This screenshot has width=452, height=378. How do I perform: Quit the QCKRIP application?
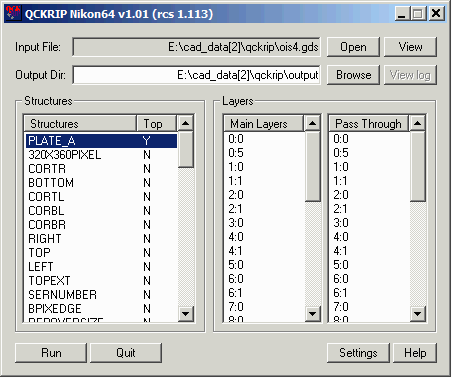126,353
